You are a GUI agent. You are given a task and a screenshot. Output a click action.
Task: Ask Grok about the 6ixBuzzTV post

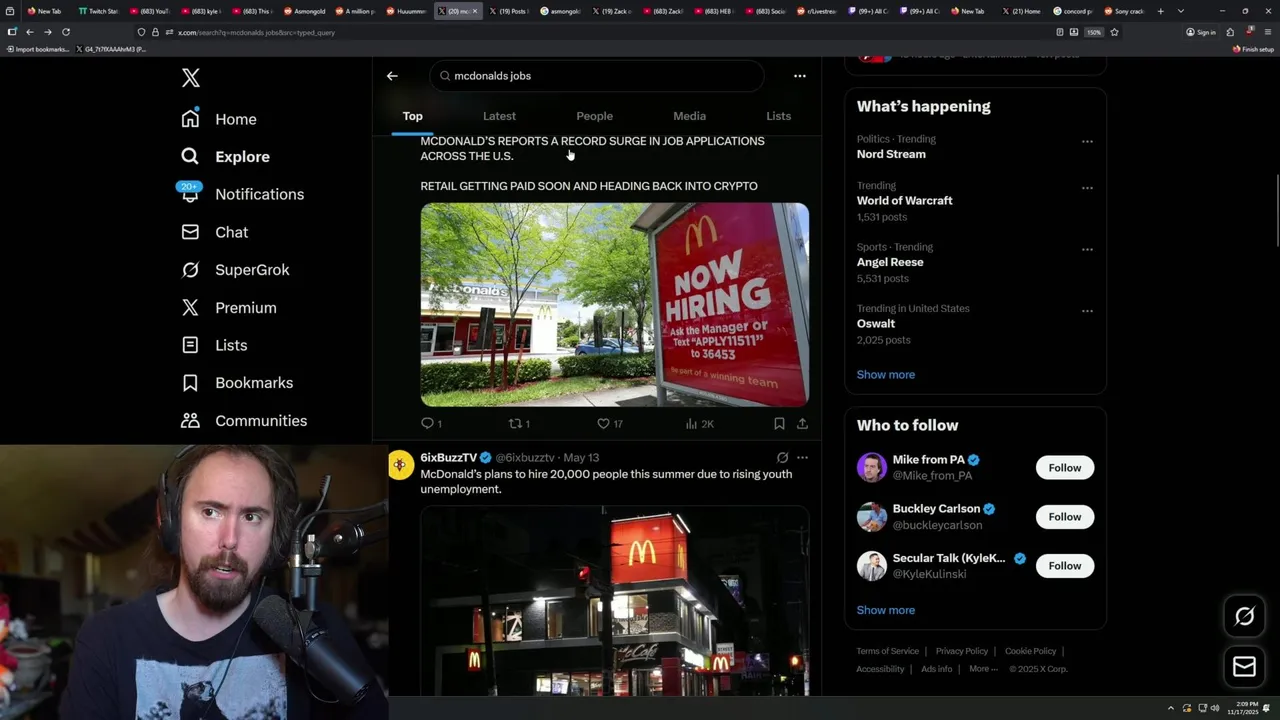click(782, 458)
